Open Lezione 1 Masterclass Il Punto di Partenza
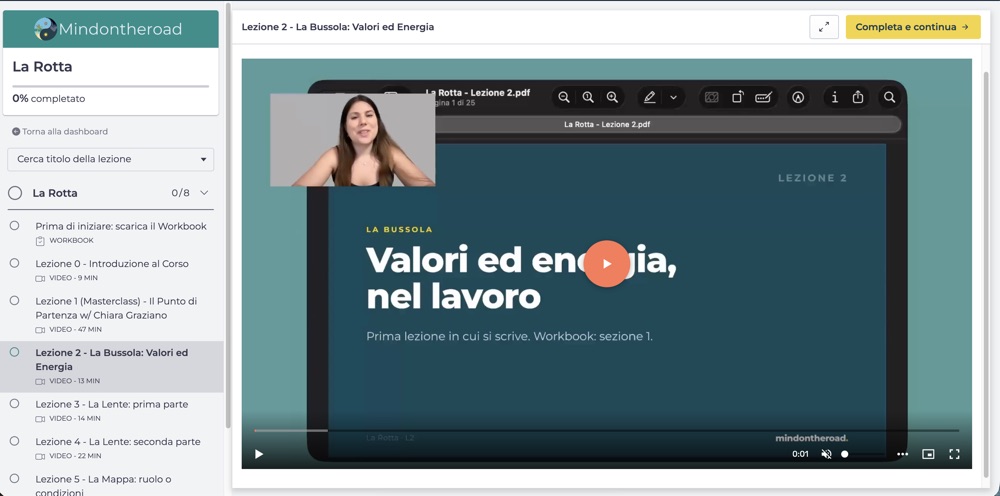This screenshot has width=1000, height=496. click(x=117, y=308)
